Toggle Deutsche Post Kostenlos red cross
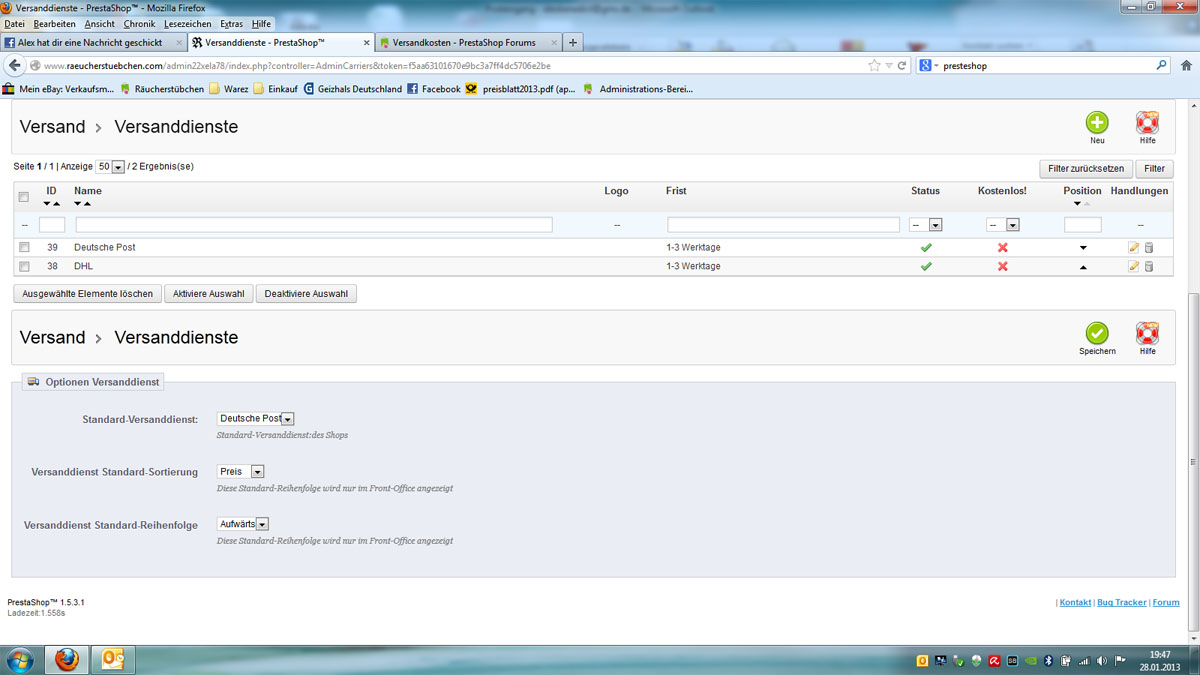This screenshot has width=1200, height=675. click(x=1002, y=247)
